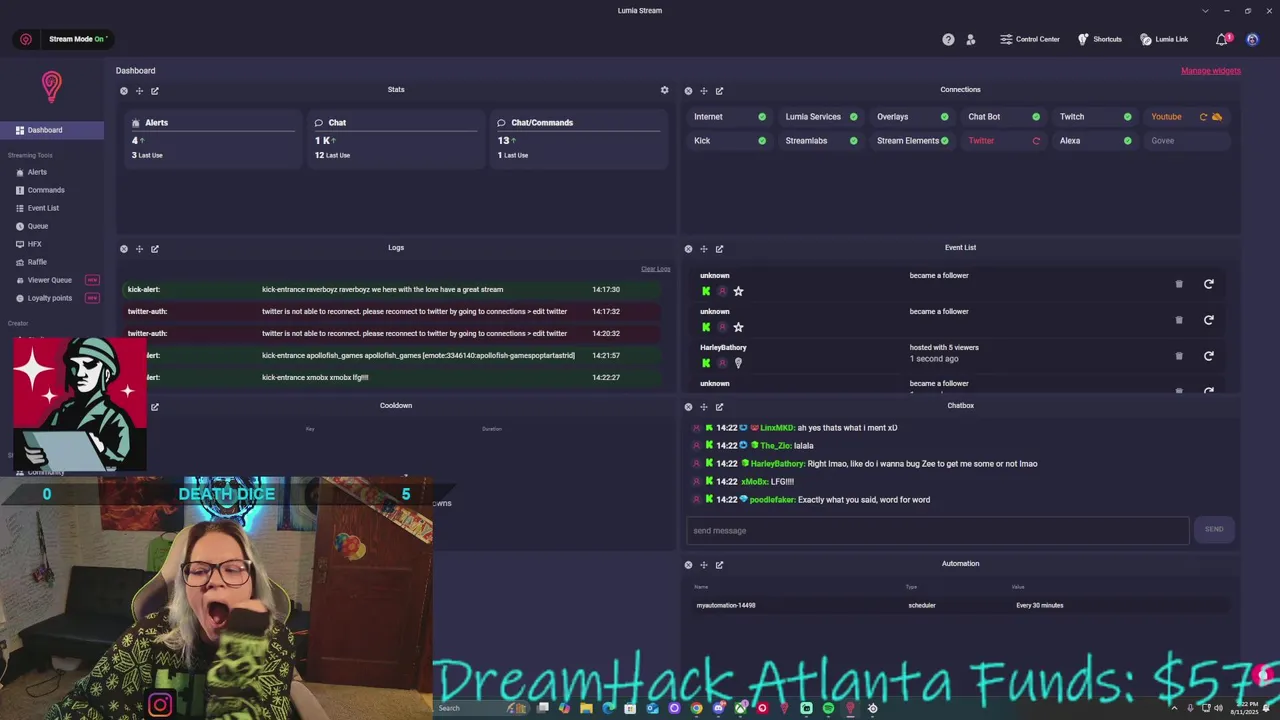Pop out the Cooldown widget
The width and height of the screenshot is (1280, 720).
coord(155,407)
